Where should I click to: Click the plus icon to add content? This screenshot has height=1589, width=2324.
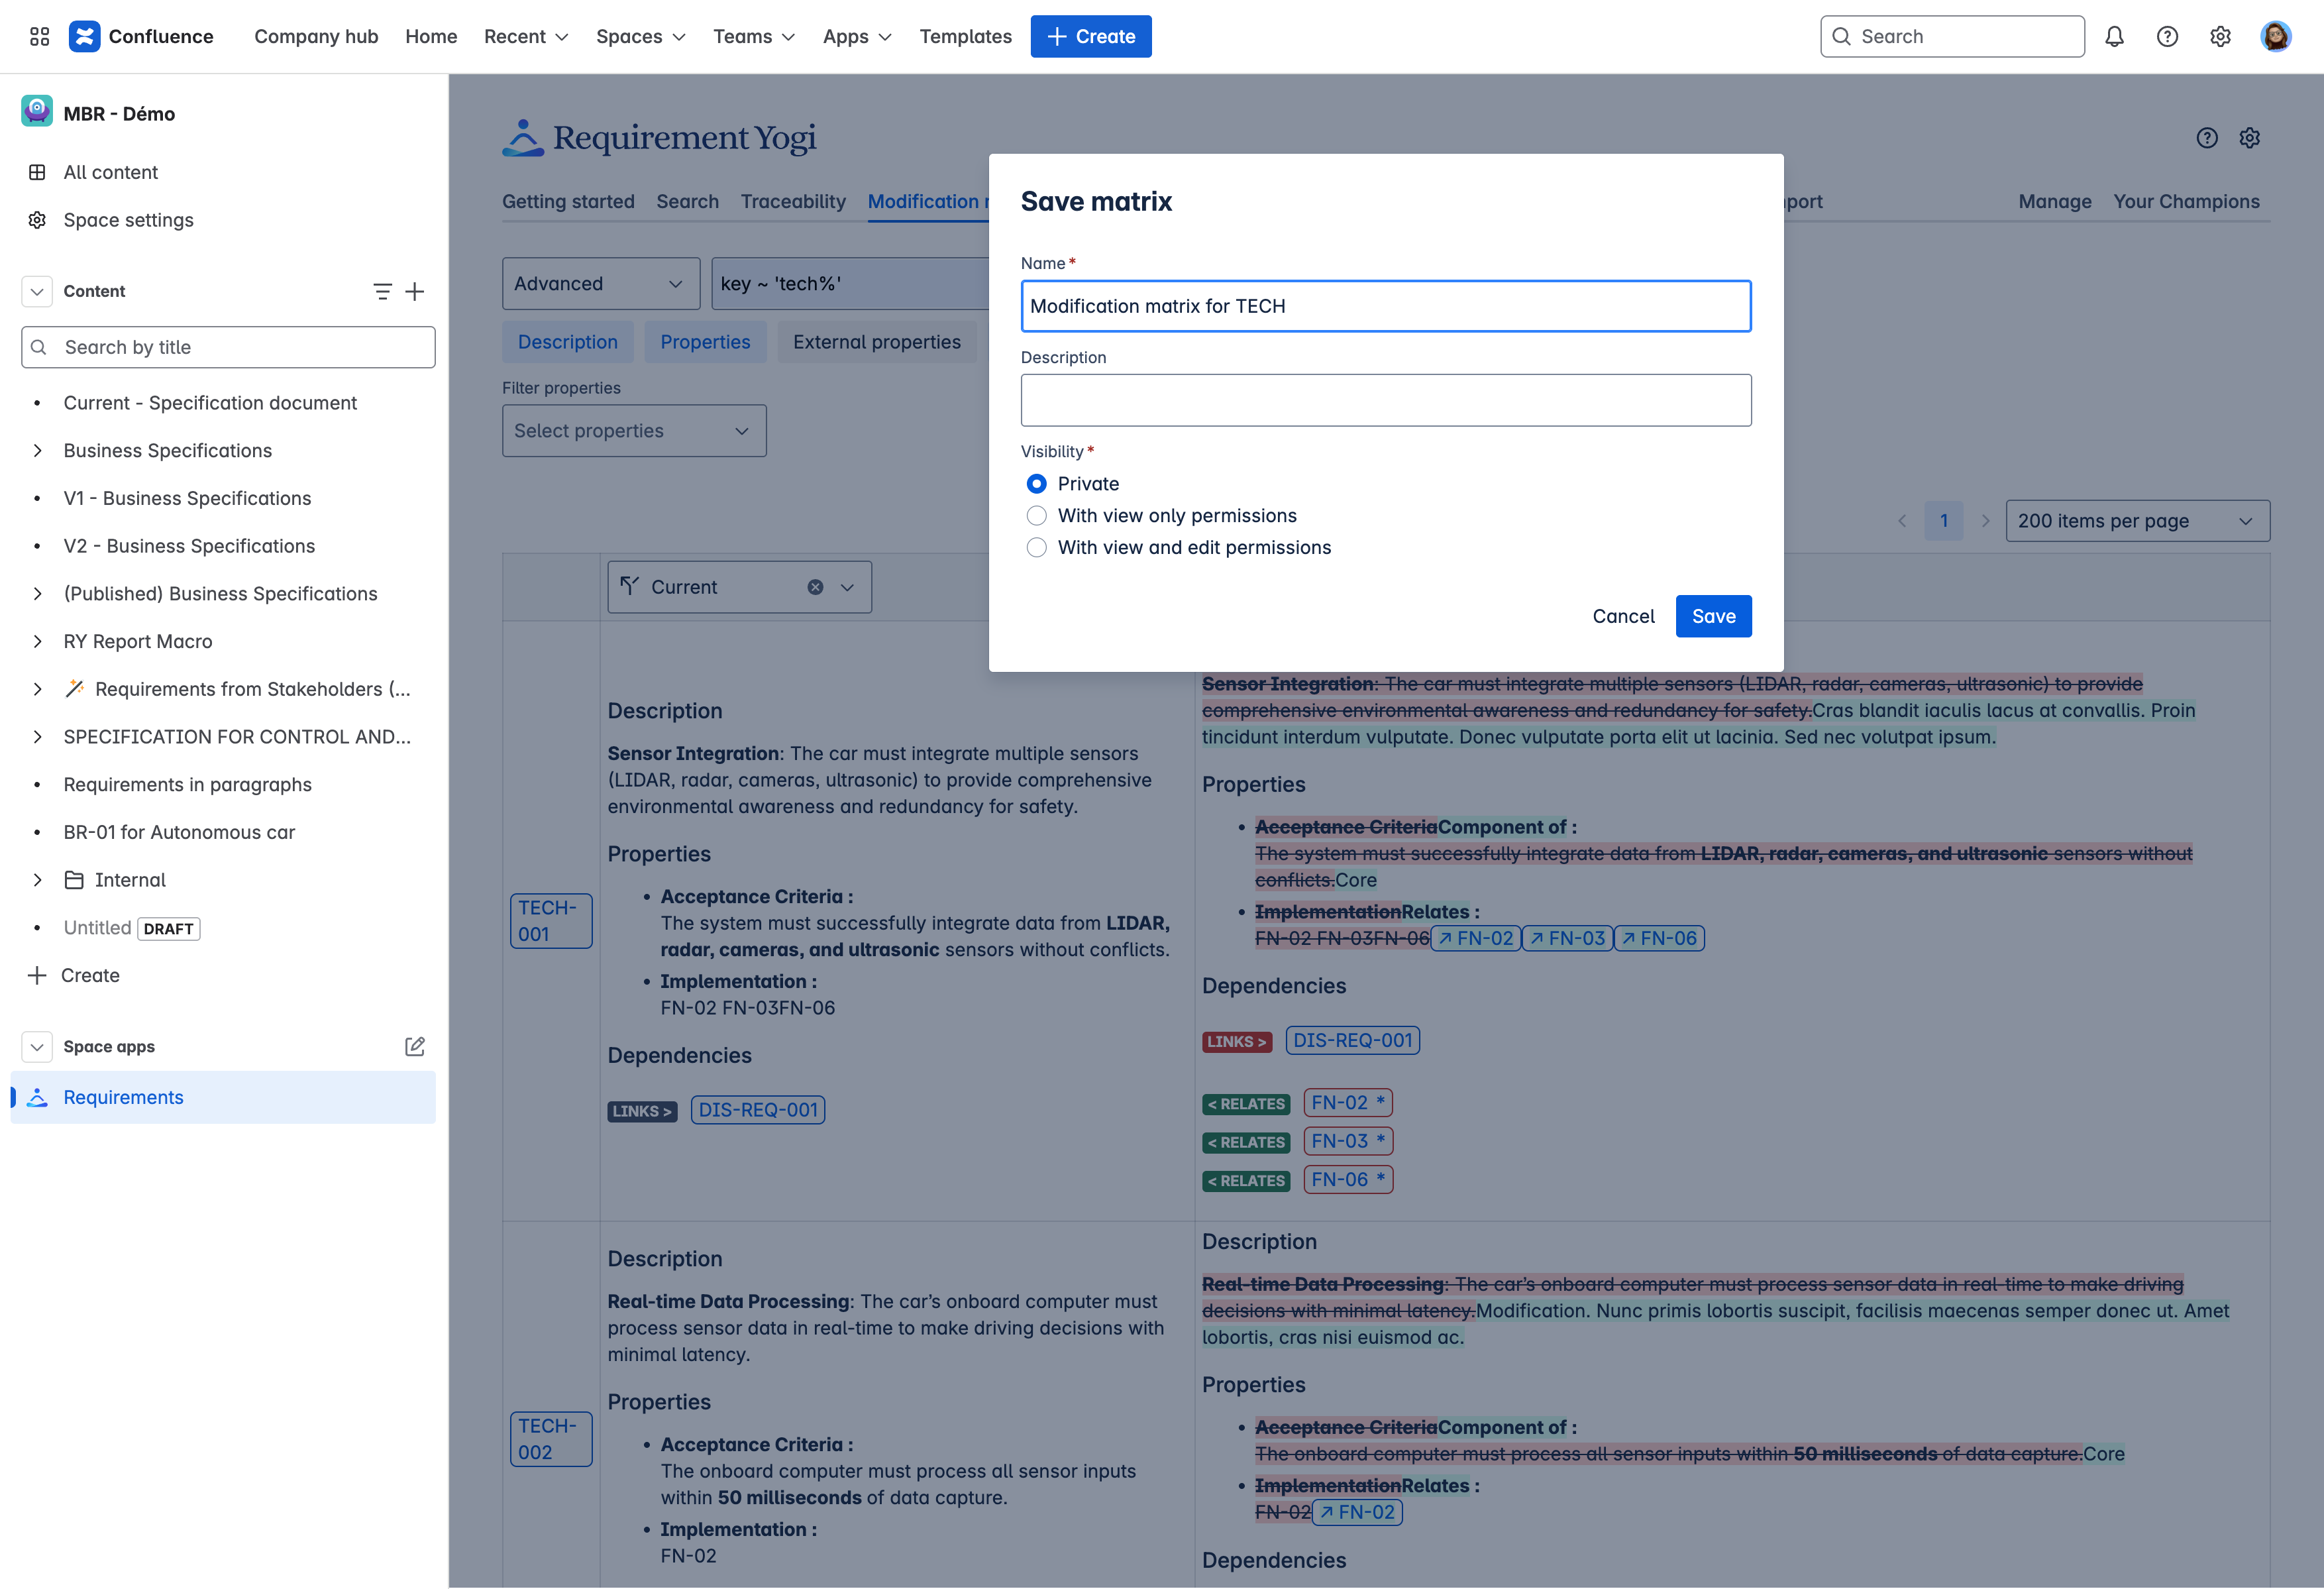tap(415, 291)
